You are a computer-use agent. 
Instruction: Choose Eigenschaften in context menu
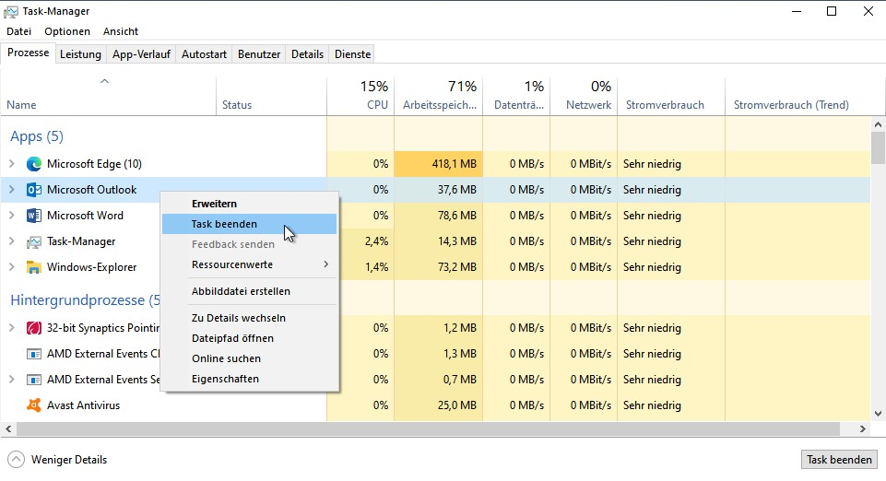click(x=249, y=379)
